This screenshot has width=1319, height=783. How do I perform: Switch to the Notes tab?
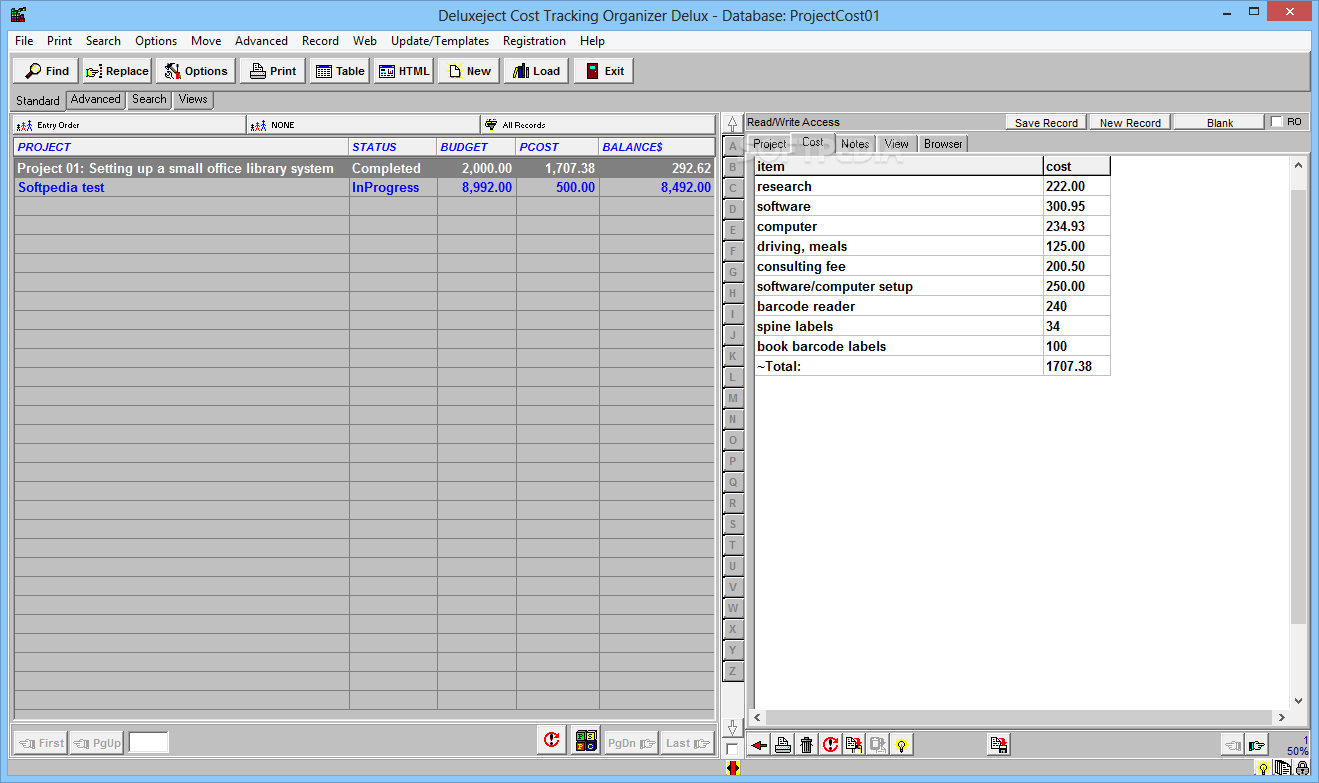[855, 144]
